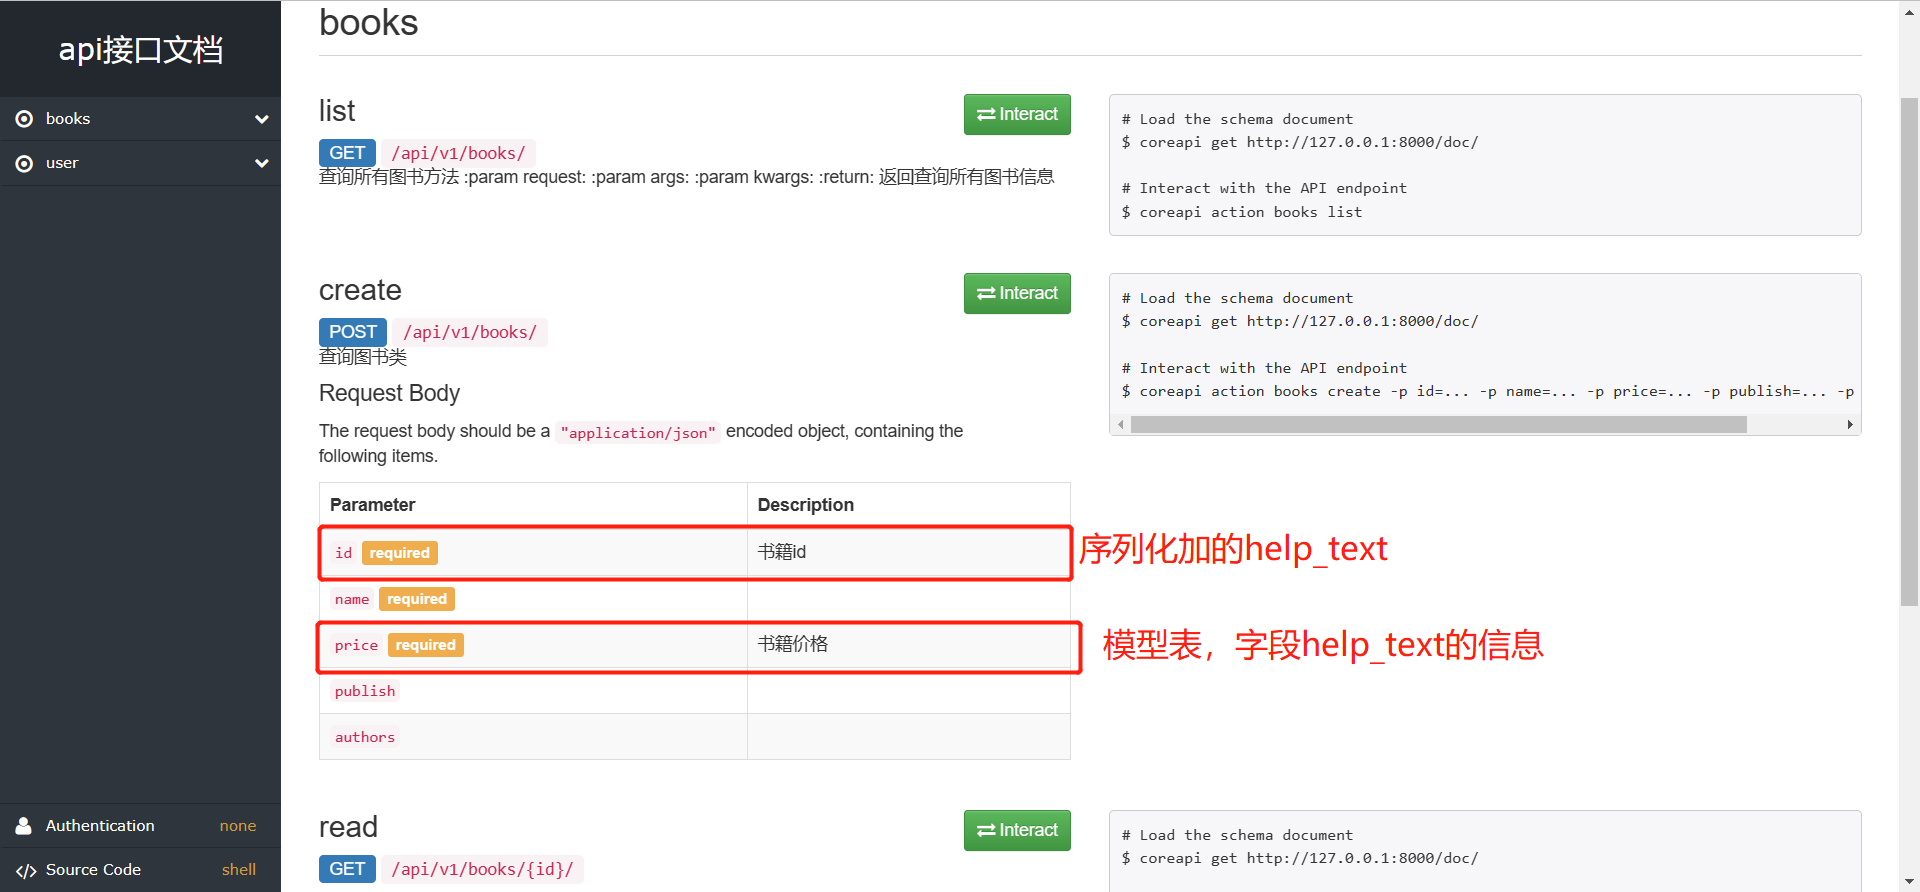Click the publish parameter name
Screen dimensions: 1920x892
point(365,691)
